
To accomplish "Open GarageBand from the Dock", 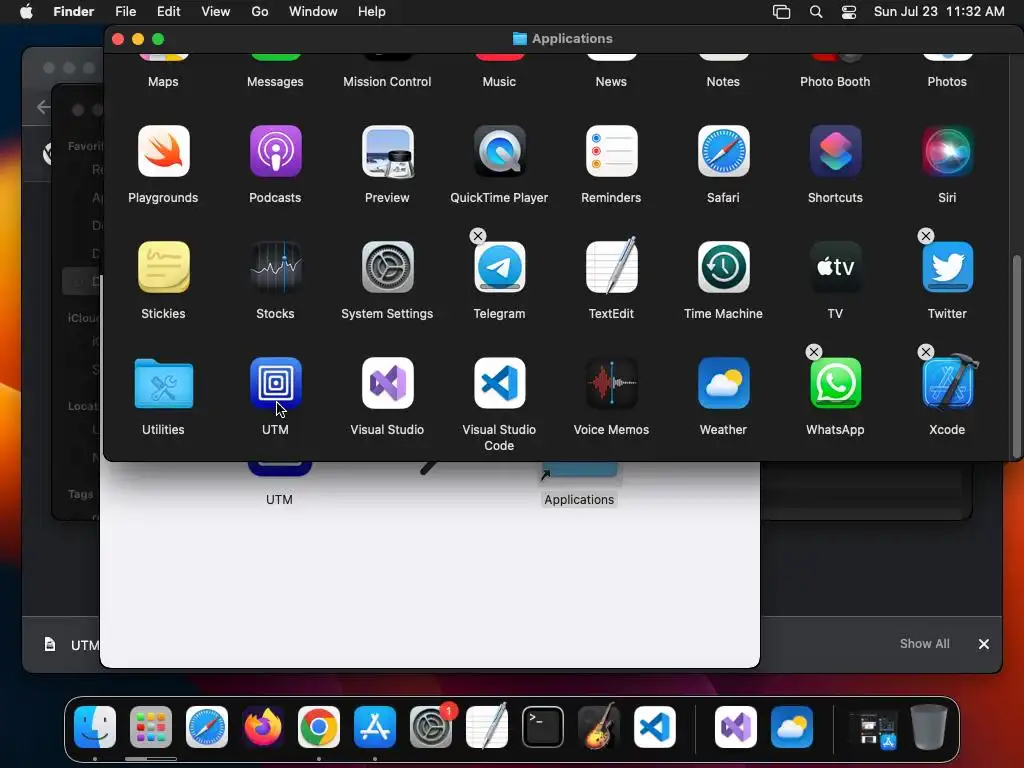I will click(x=599, y=726).
